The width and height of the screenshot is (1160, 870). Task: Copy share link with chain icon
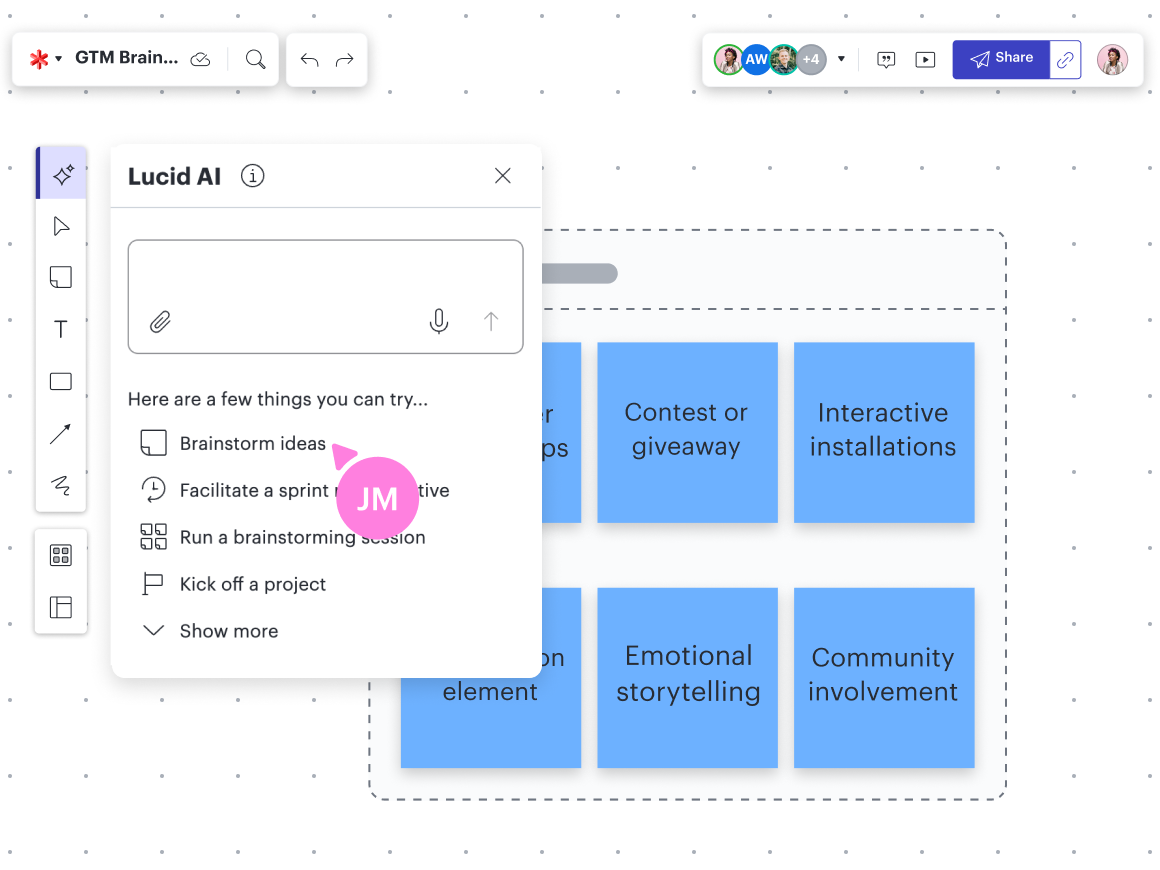(1066, 59)
